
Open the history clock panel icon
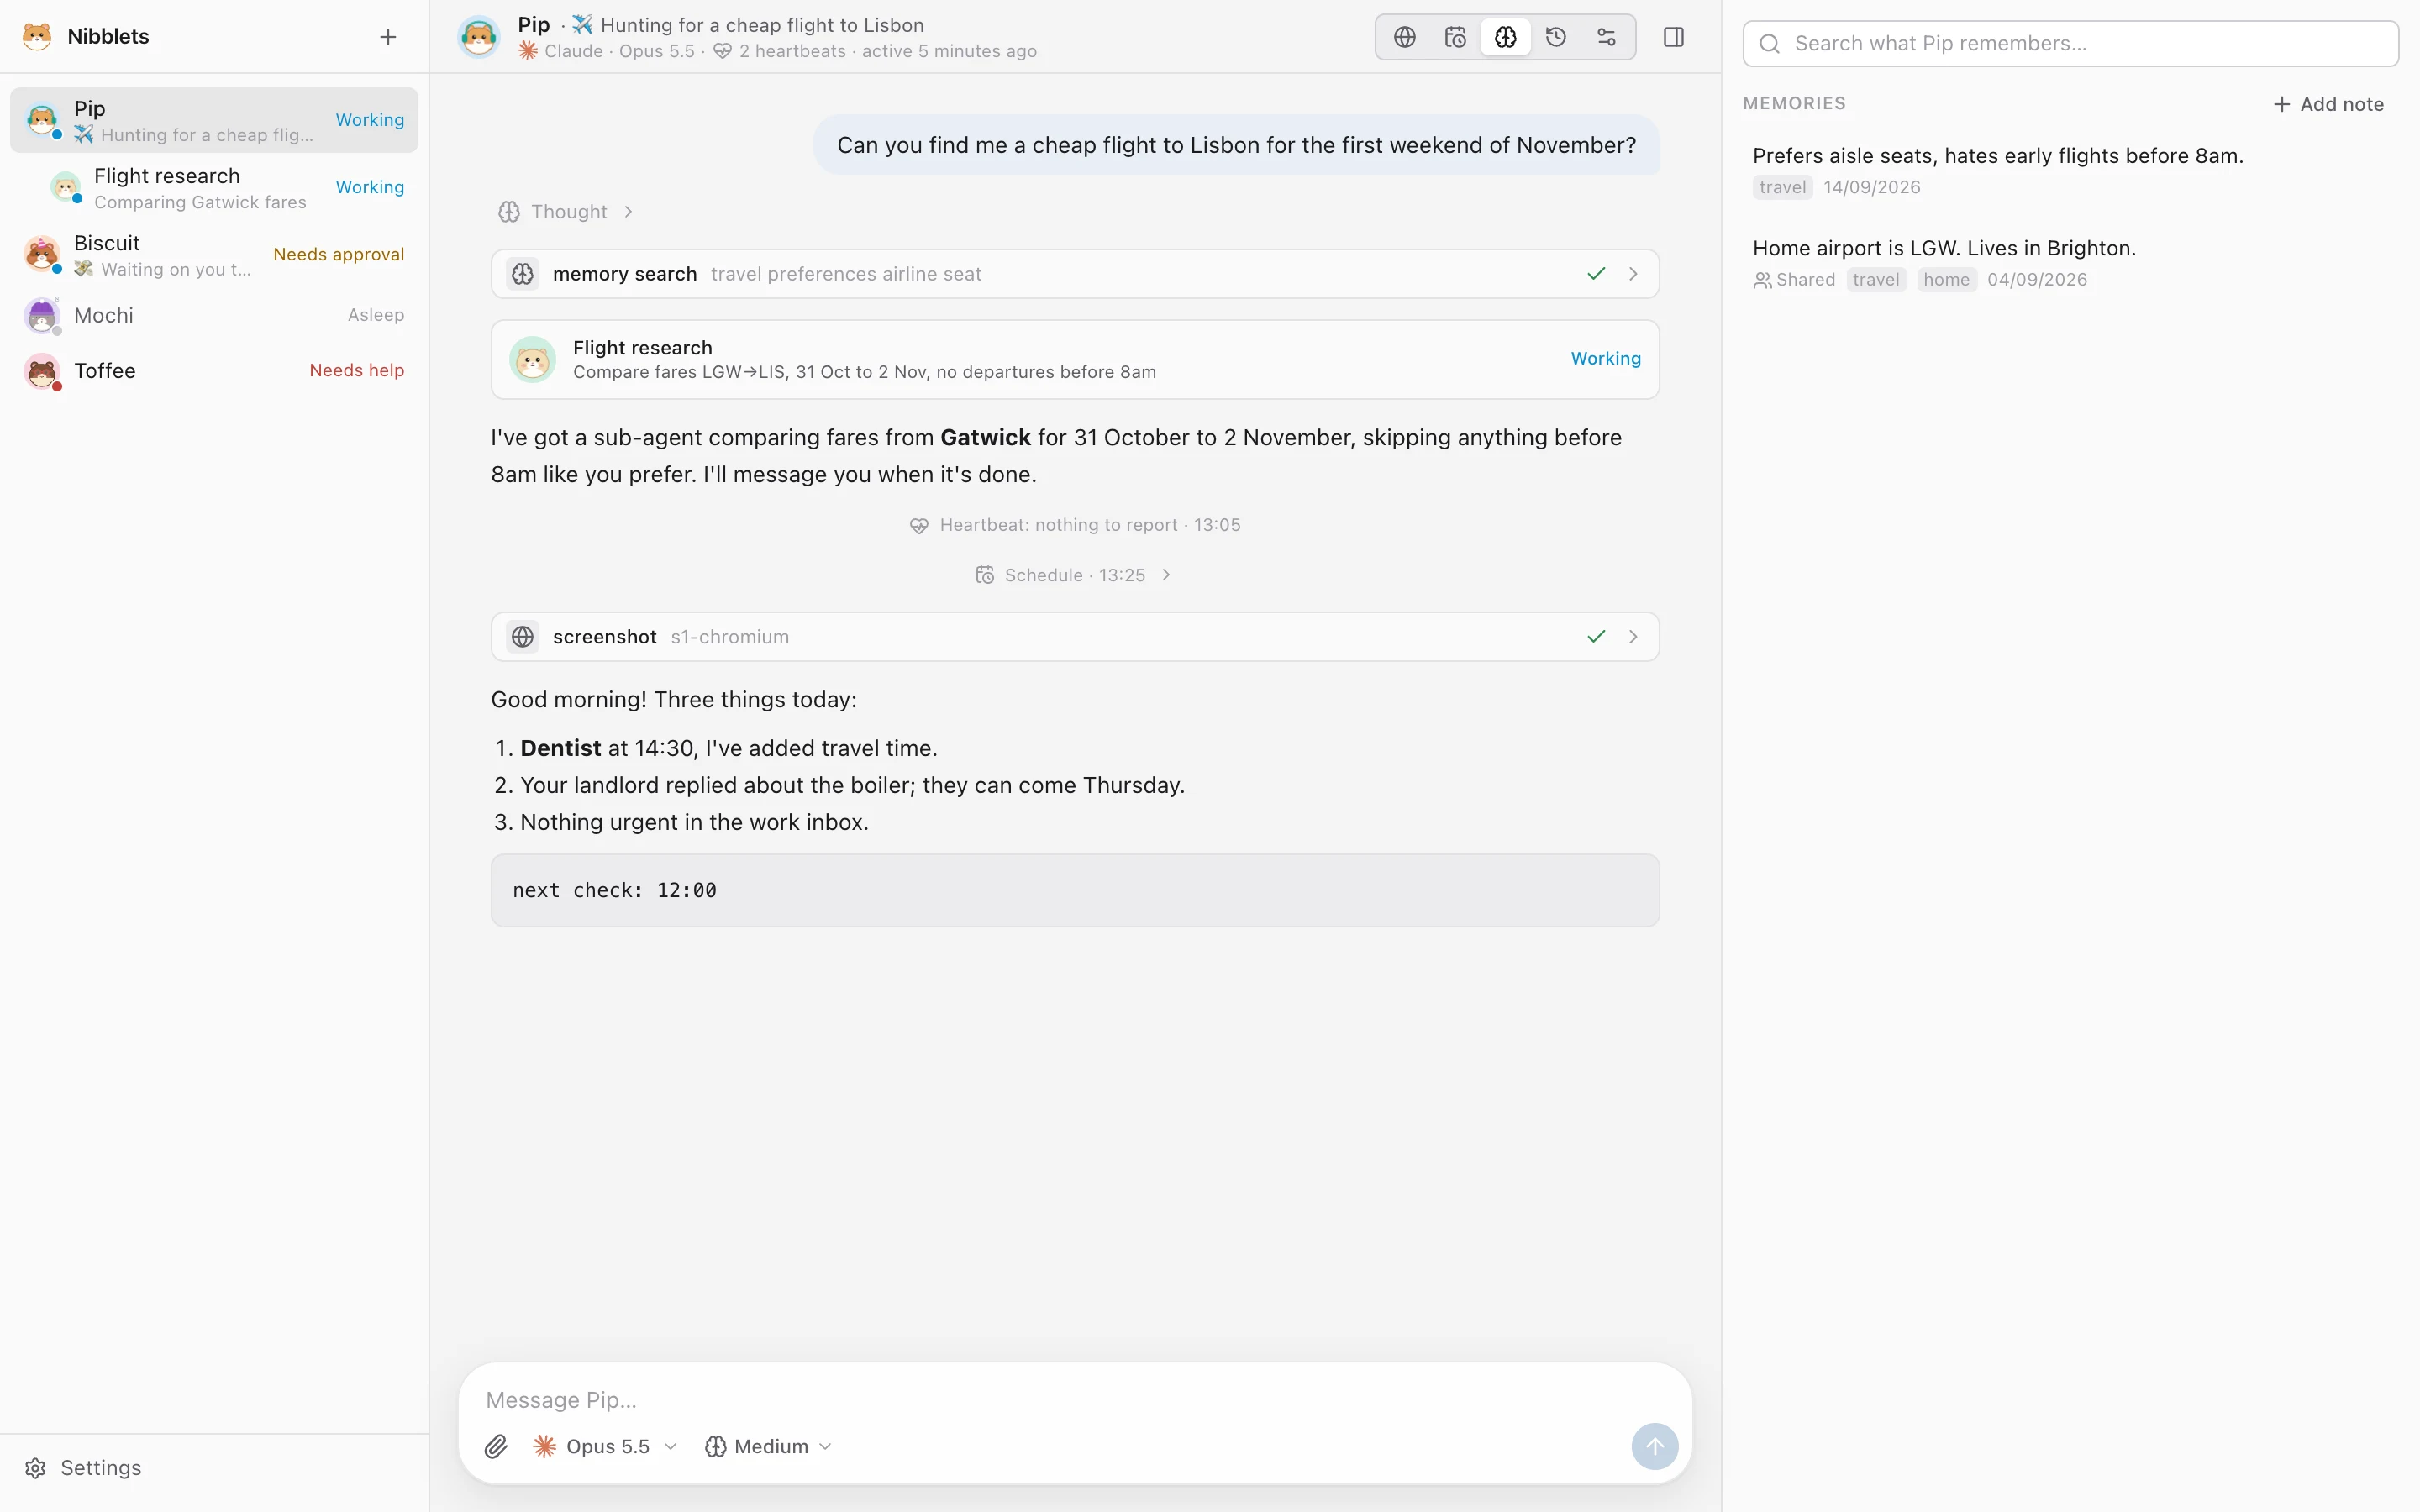(1556, 37)
